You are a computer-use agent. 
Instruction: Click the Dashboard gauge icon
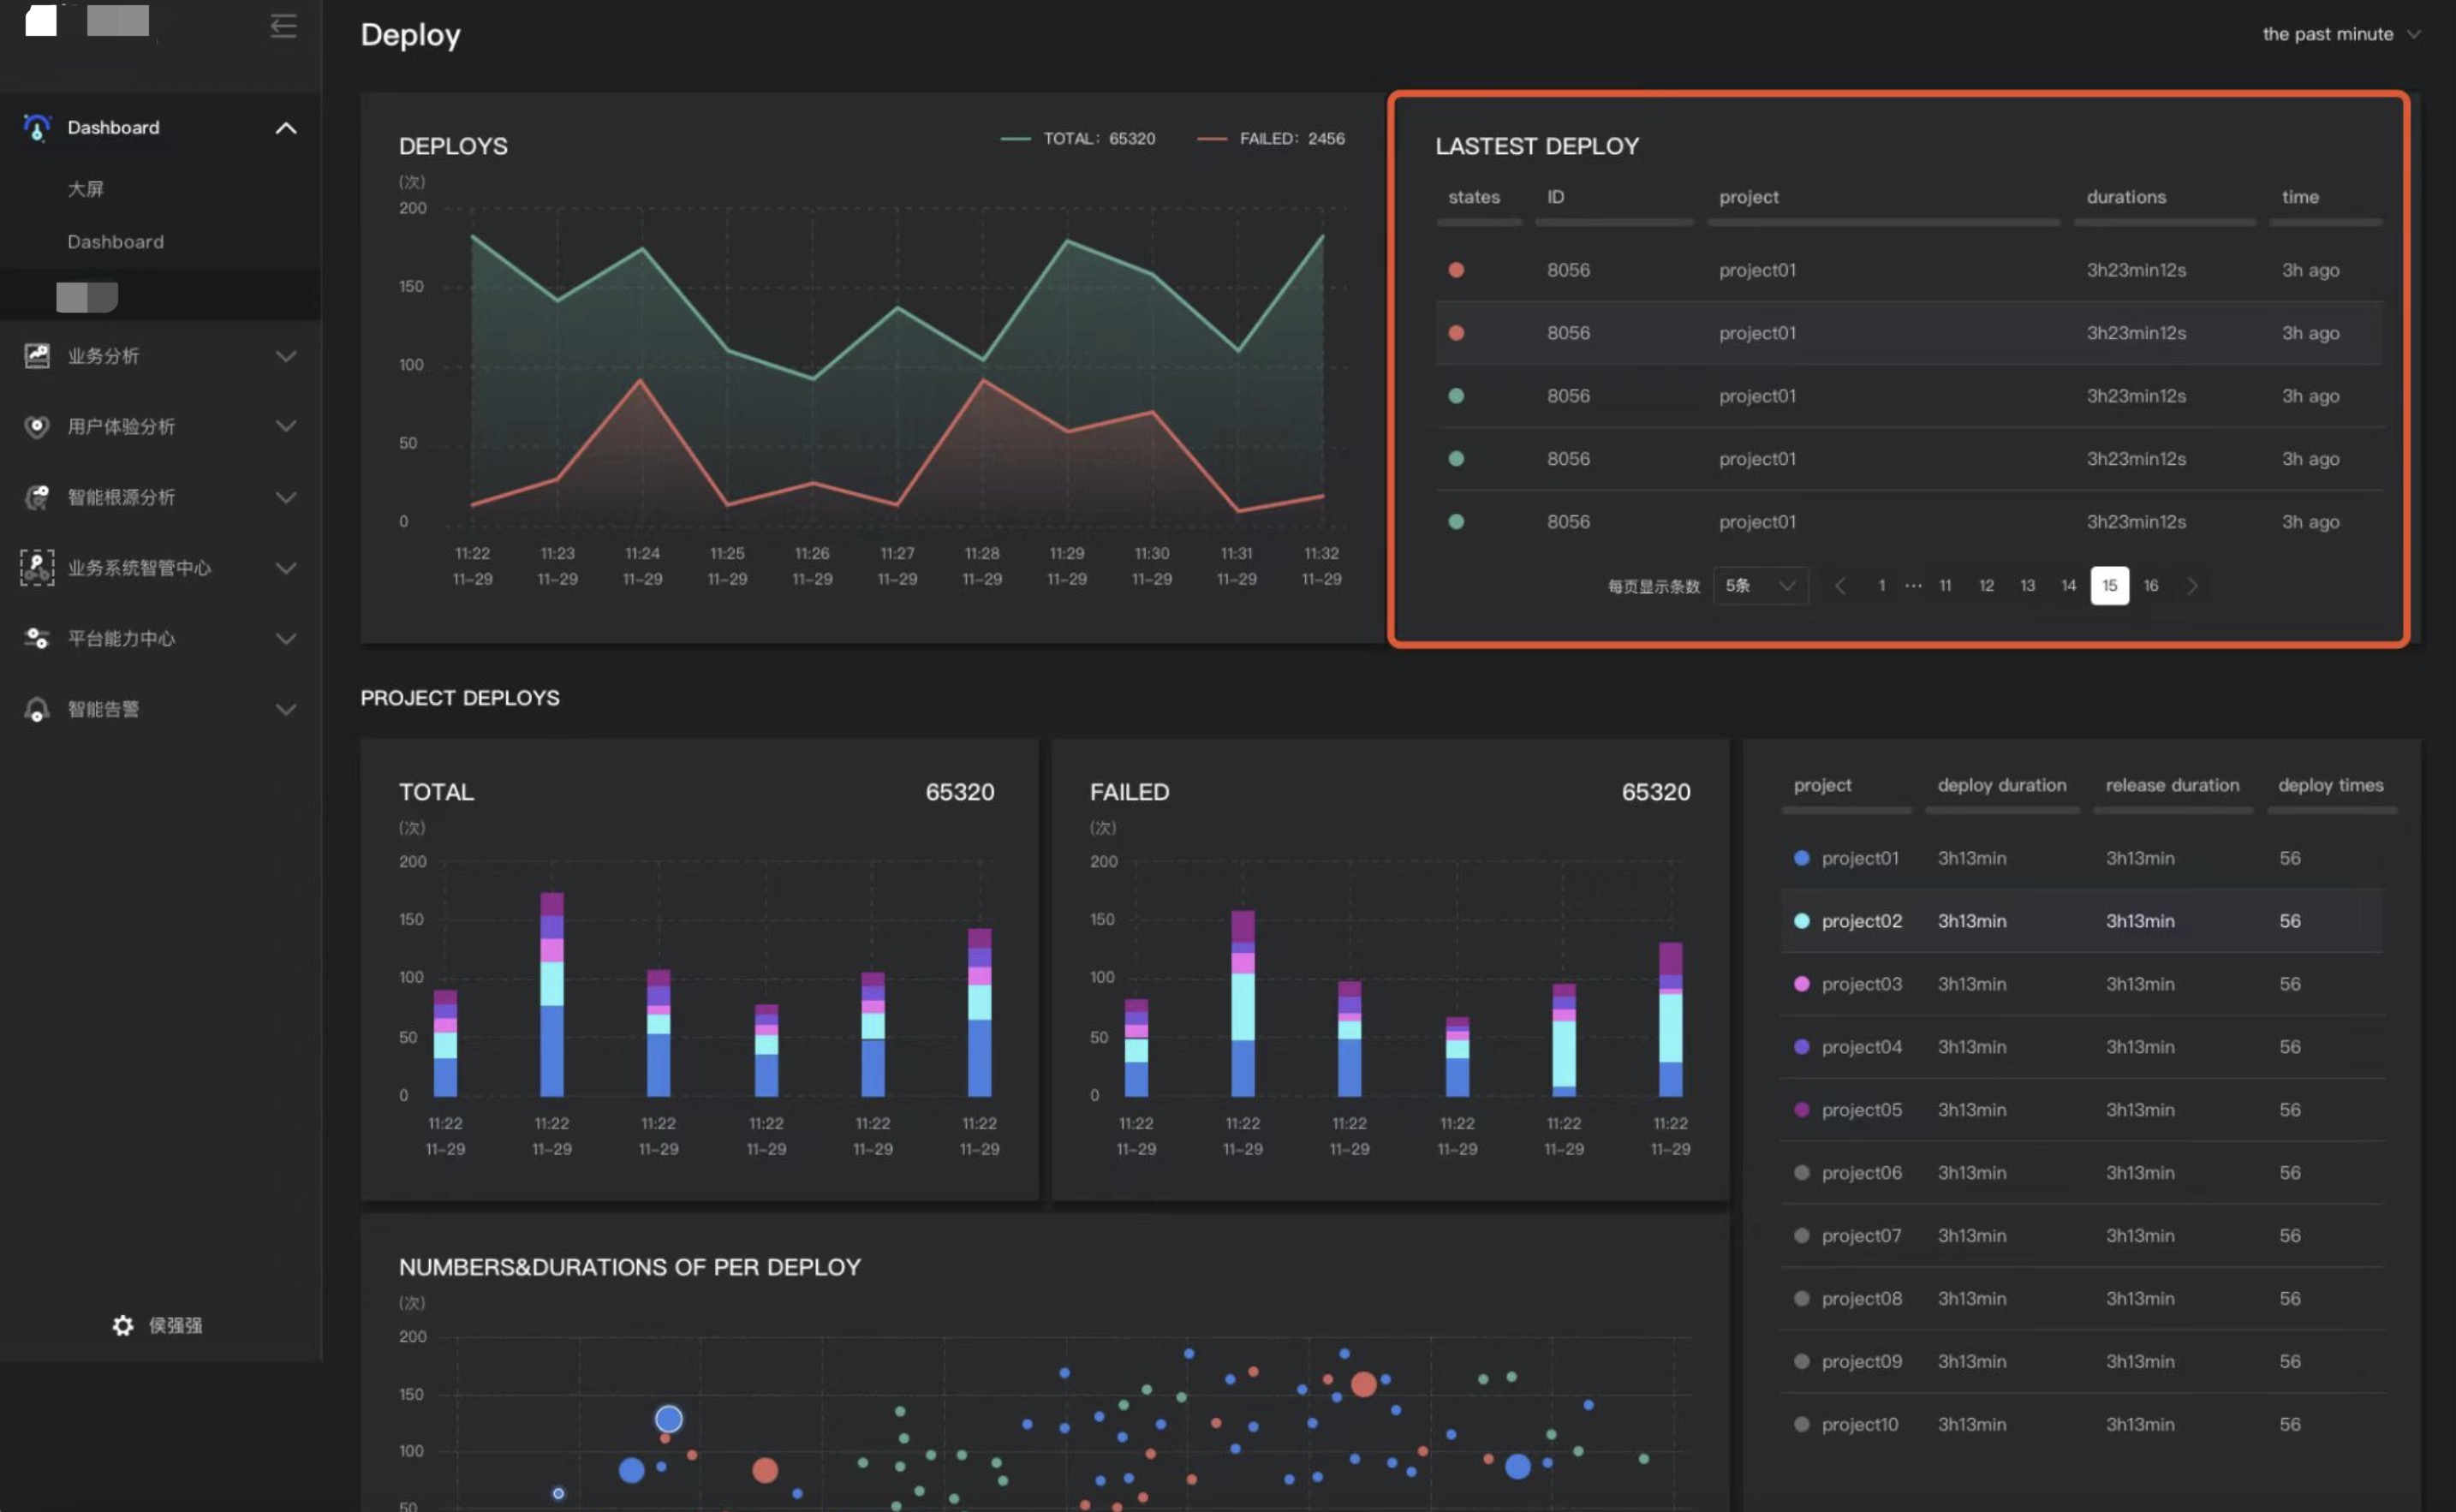[37, 127]
